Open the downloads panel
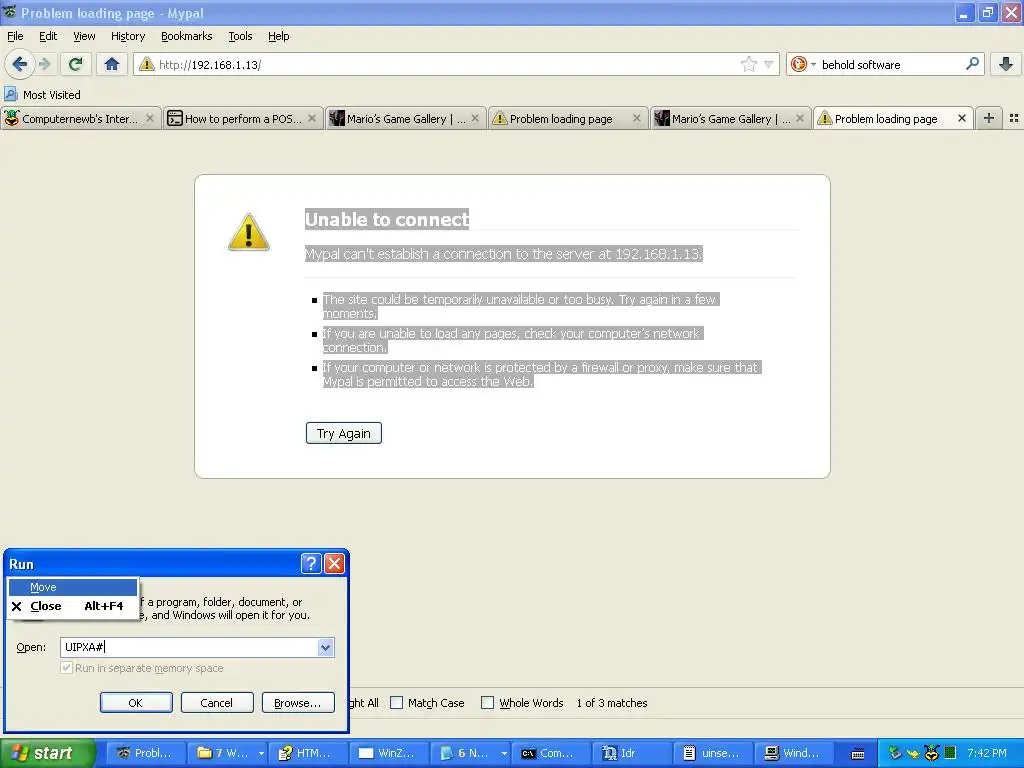 1006,64
